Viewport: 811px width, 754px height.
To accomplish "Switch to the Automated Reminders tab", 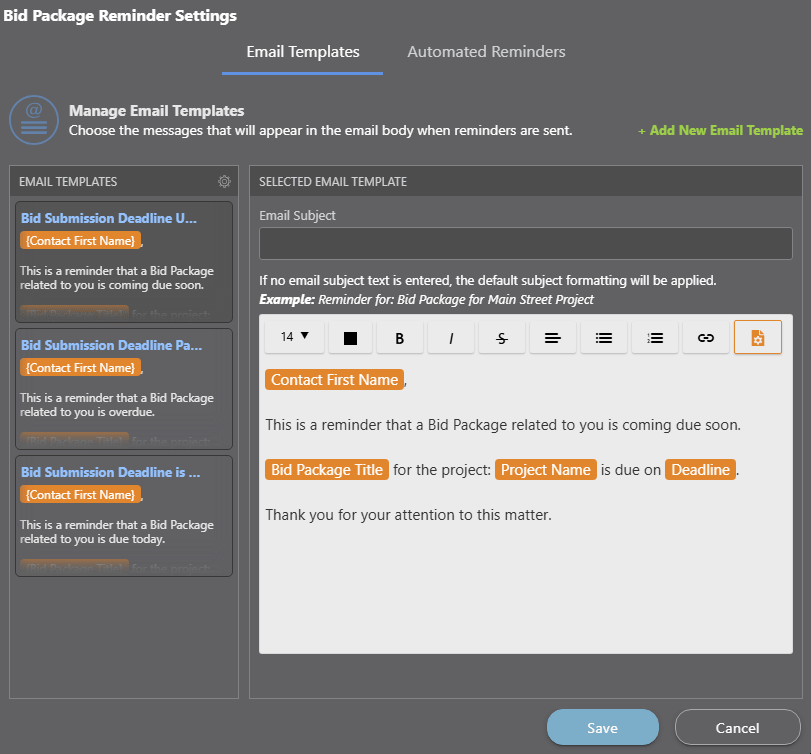I will tap(486, 52).
